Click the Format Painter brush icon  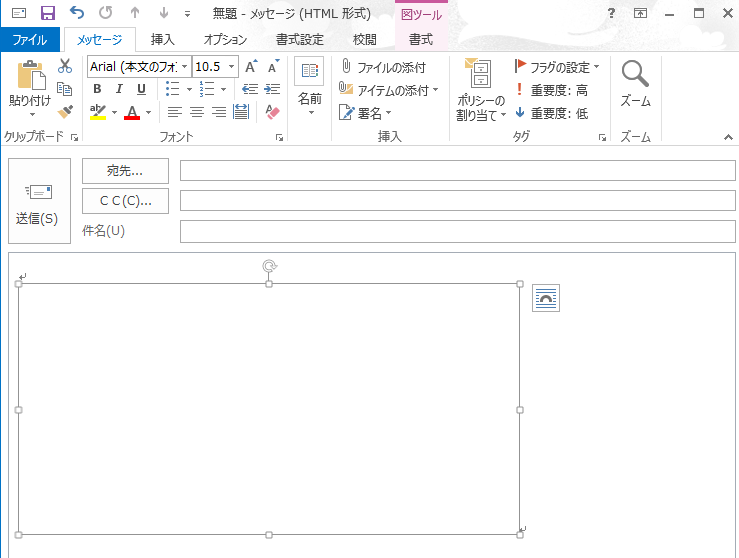pos(65,112)
